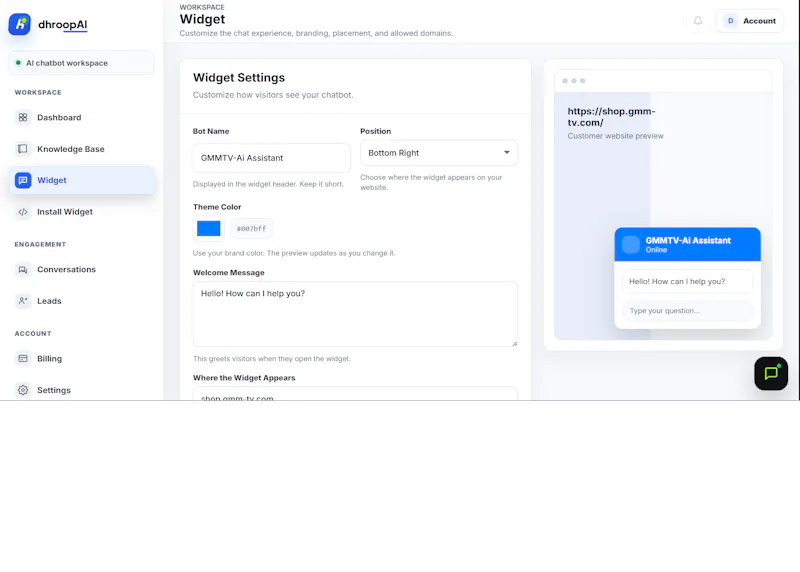
Task: Click the preview URL https://shop.gmm-tv.com/
Action: pyautogui.click(x=611, y=117)
